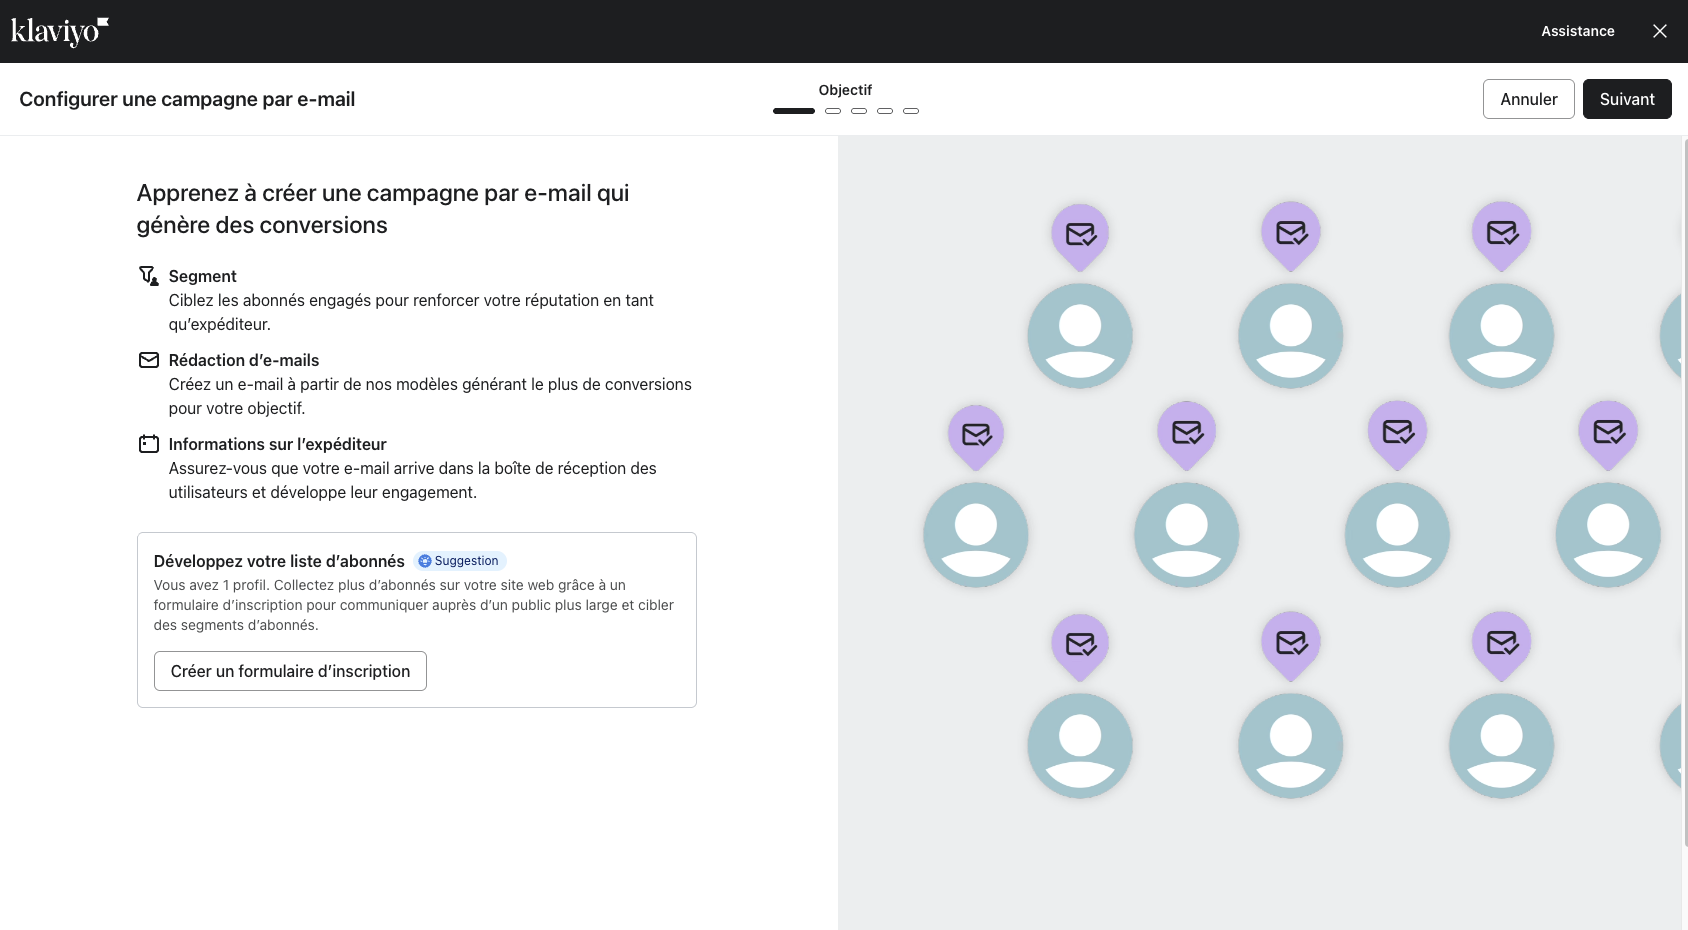Screen dimensions: 1688x930
Task: Click the Développez votre liste d'abonnés heading
Action: (279, 561)
